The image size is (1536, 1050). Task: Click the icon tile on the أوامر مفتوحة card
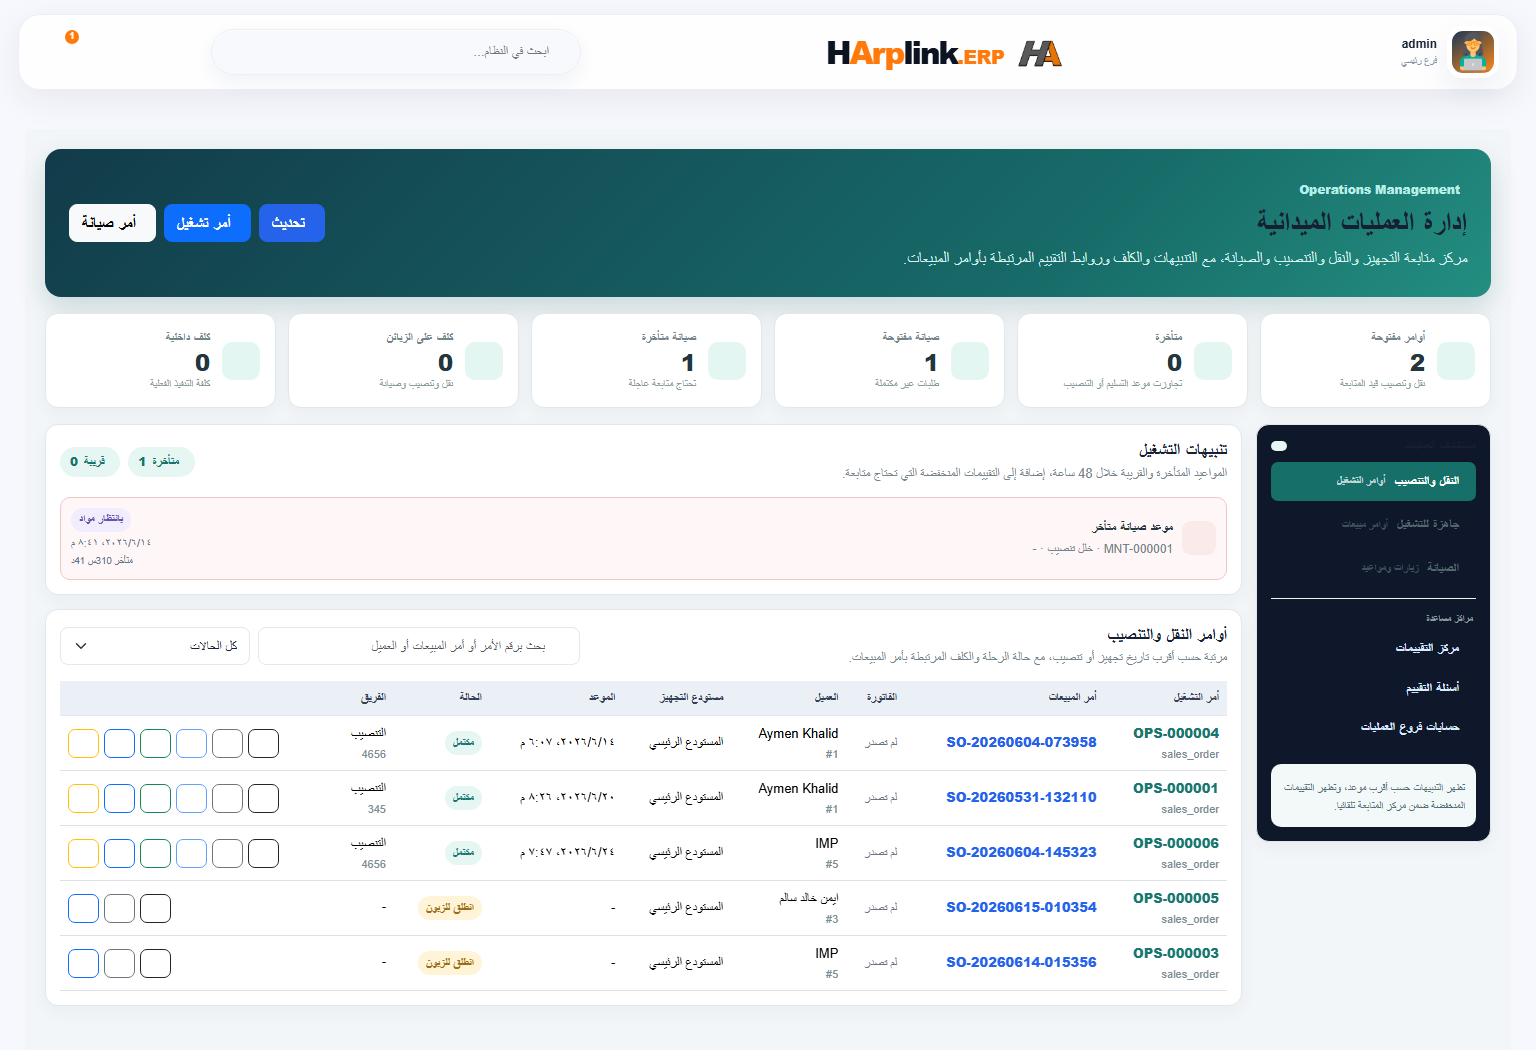click(x=1456, y=361)
